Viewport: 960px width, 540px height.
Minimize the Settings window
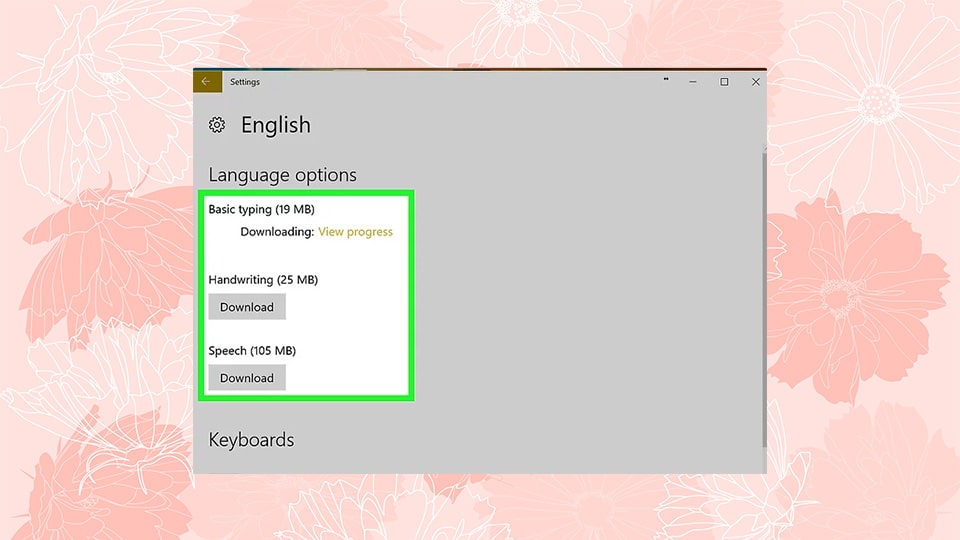click(x=694, y=82)
